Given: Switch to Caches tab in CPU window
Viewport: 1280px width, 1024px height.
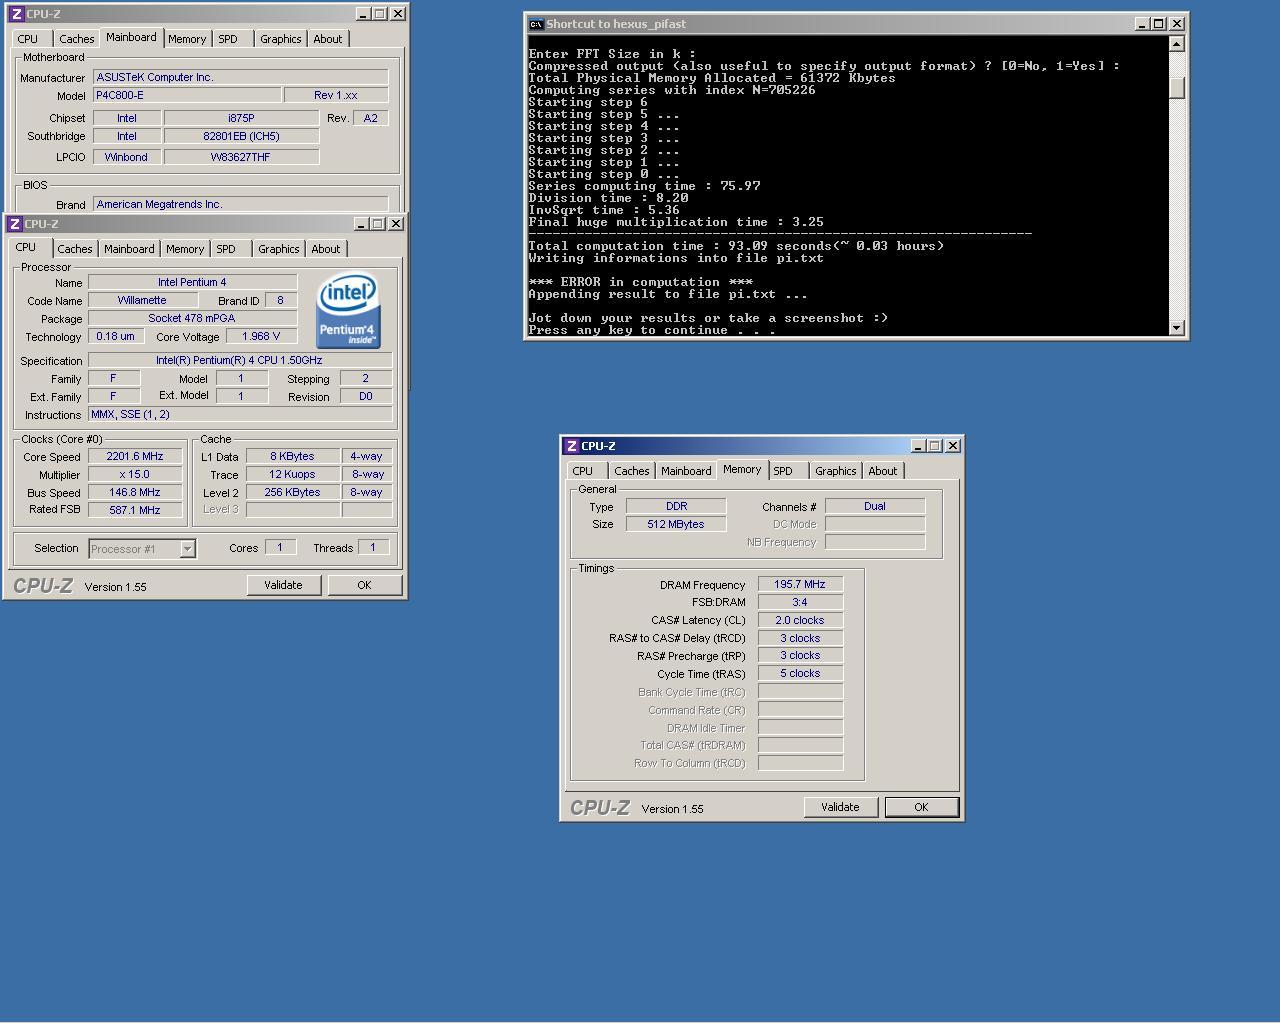Looking at the screenshot, I should [x=75, y=249].
